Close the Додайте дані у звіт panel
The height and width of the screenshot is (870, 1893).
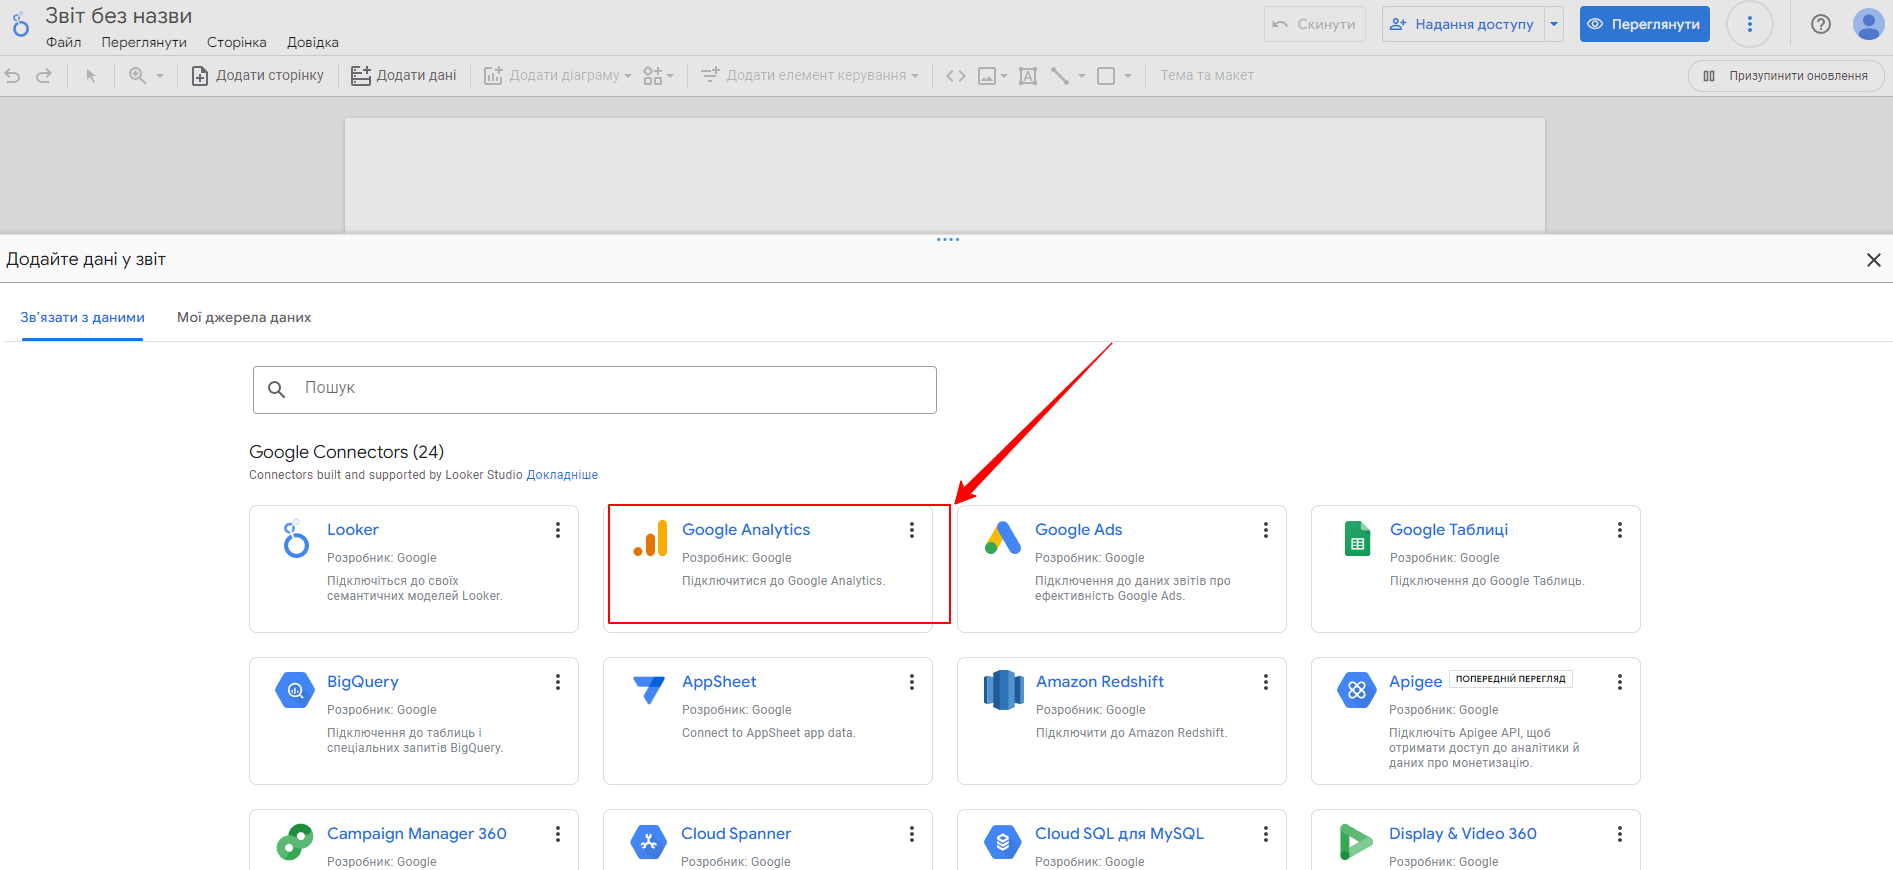point(1874,260)
